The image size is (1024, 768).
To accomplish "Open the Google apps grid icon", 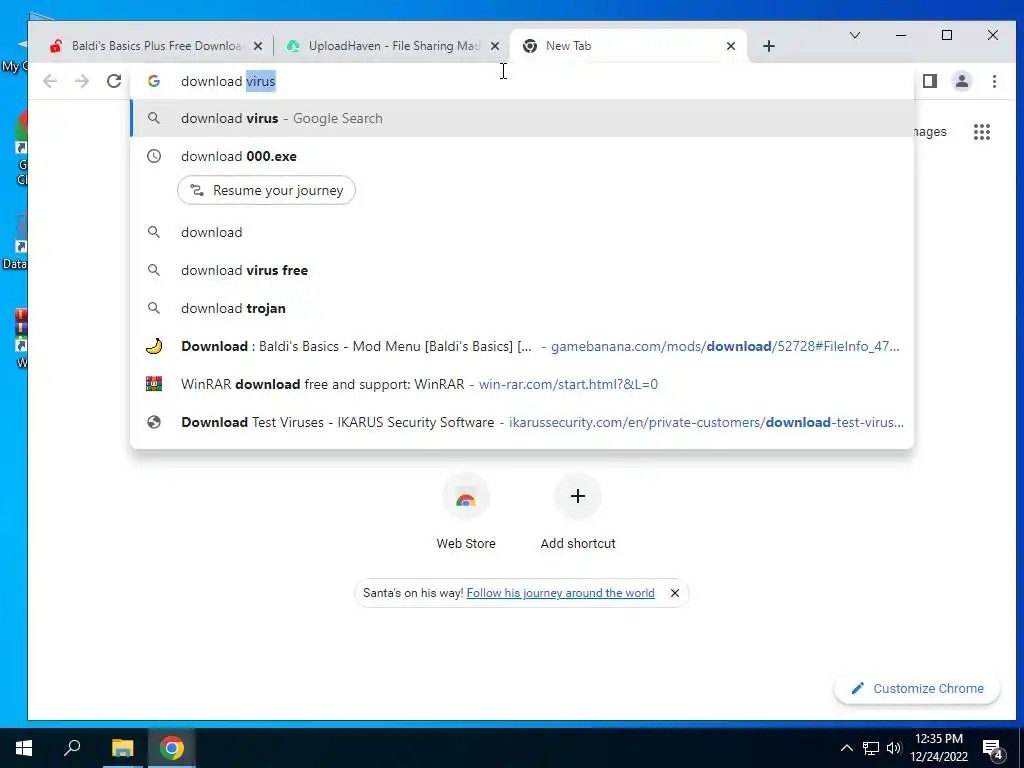I will coord(982,132).
